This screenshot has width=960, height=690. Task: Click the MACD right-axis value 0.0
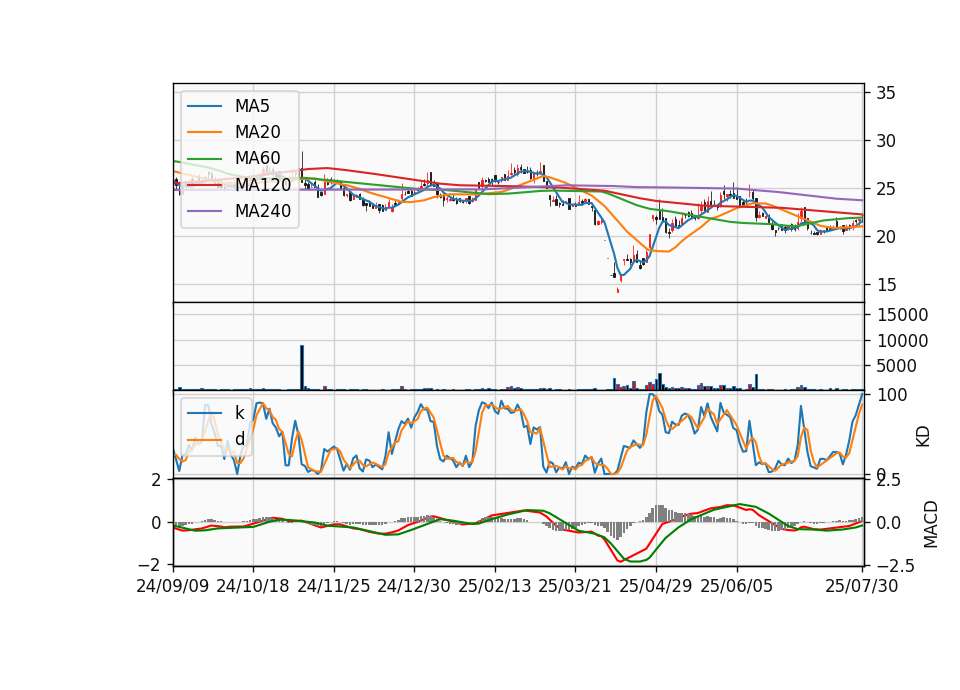click(888, 523)
